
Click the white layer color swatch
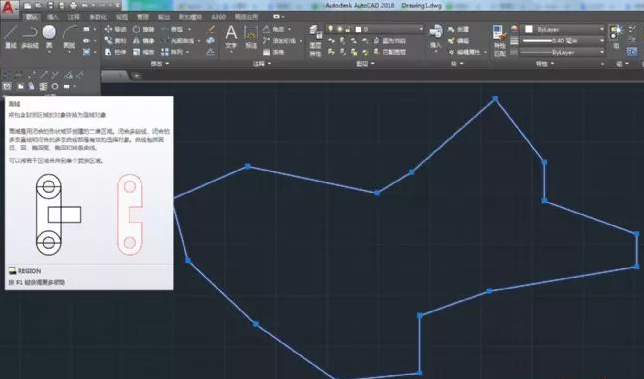(x=358, y=29)
